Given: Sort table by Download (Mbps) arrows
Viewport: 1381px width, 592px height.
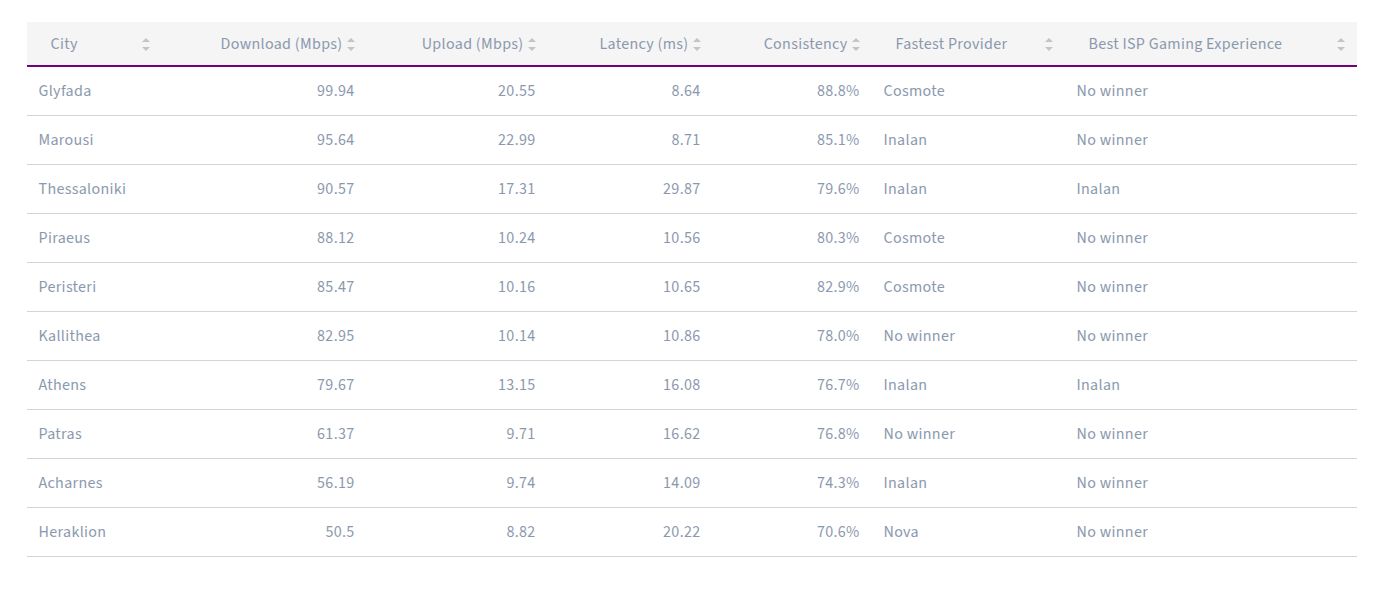Looking at the screenshot, I should [351, 44].
